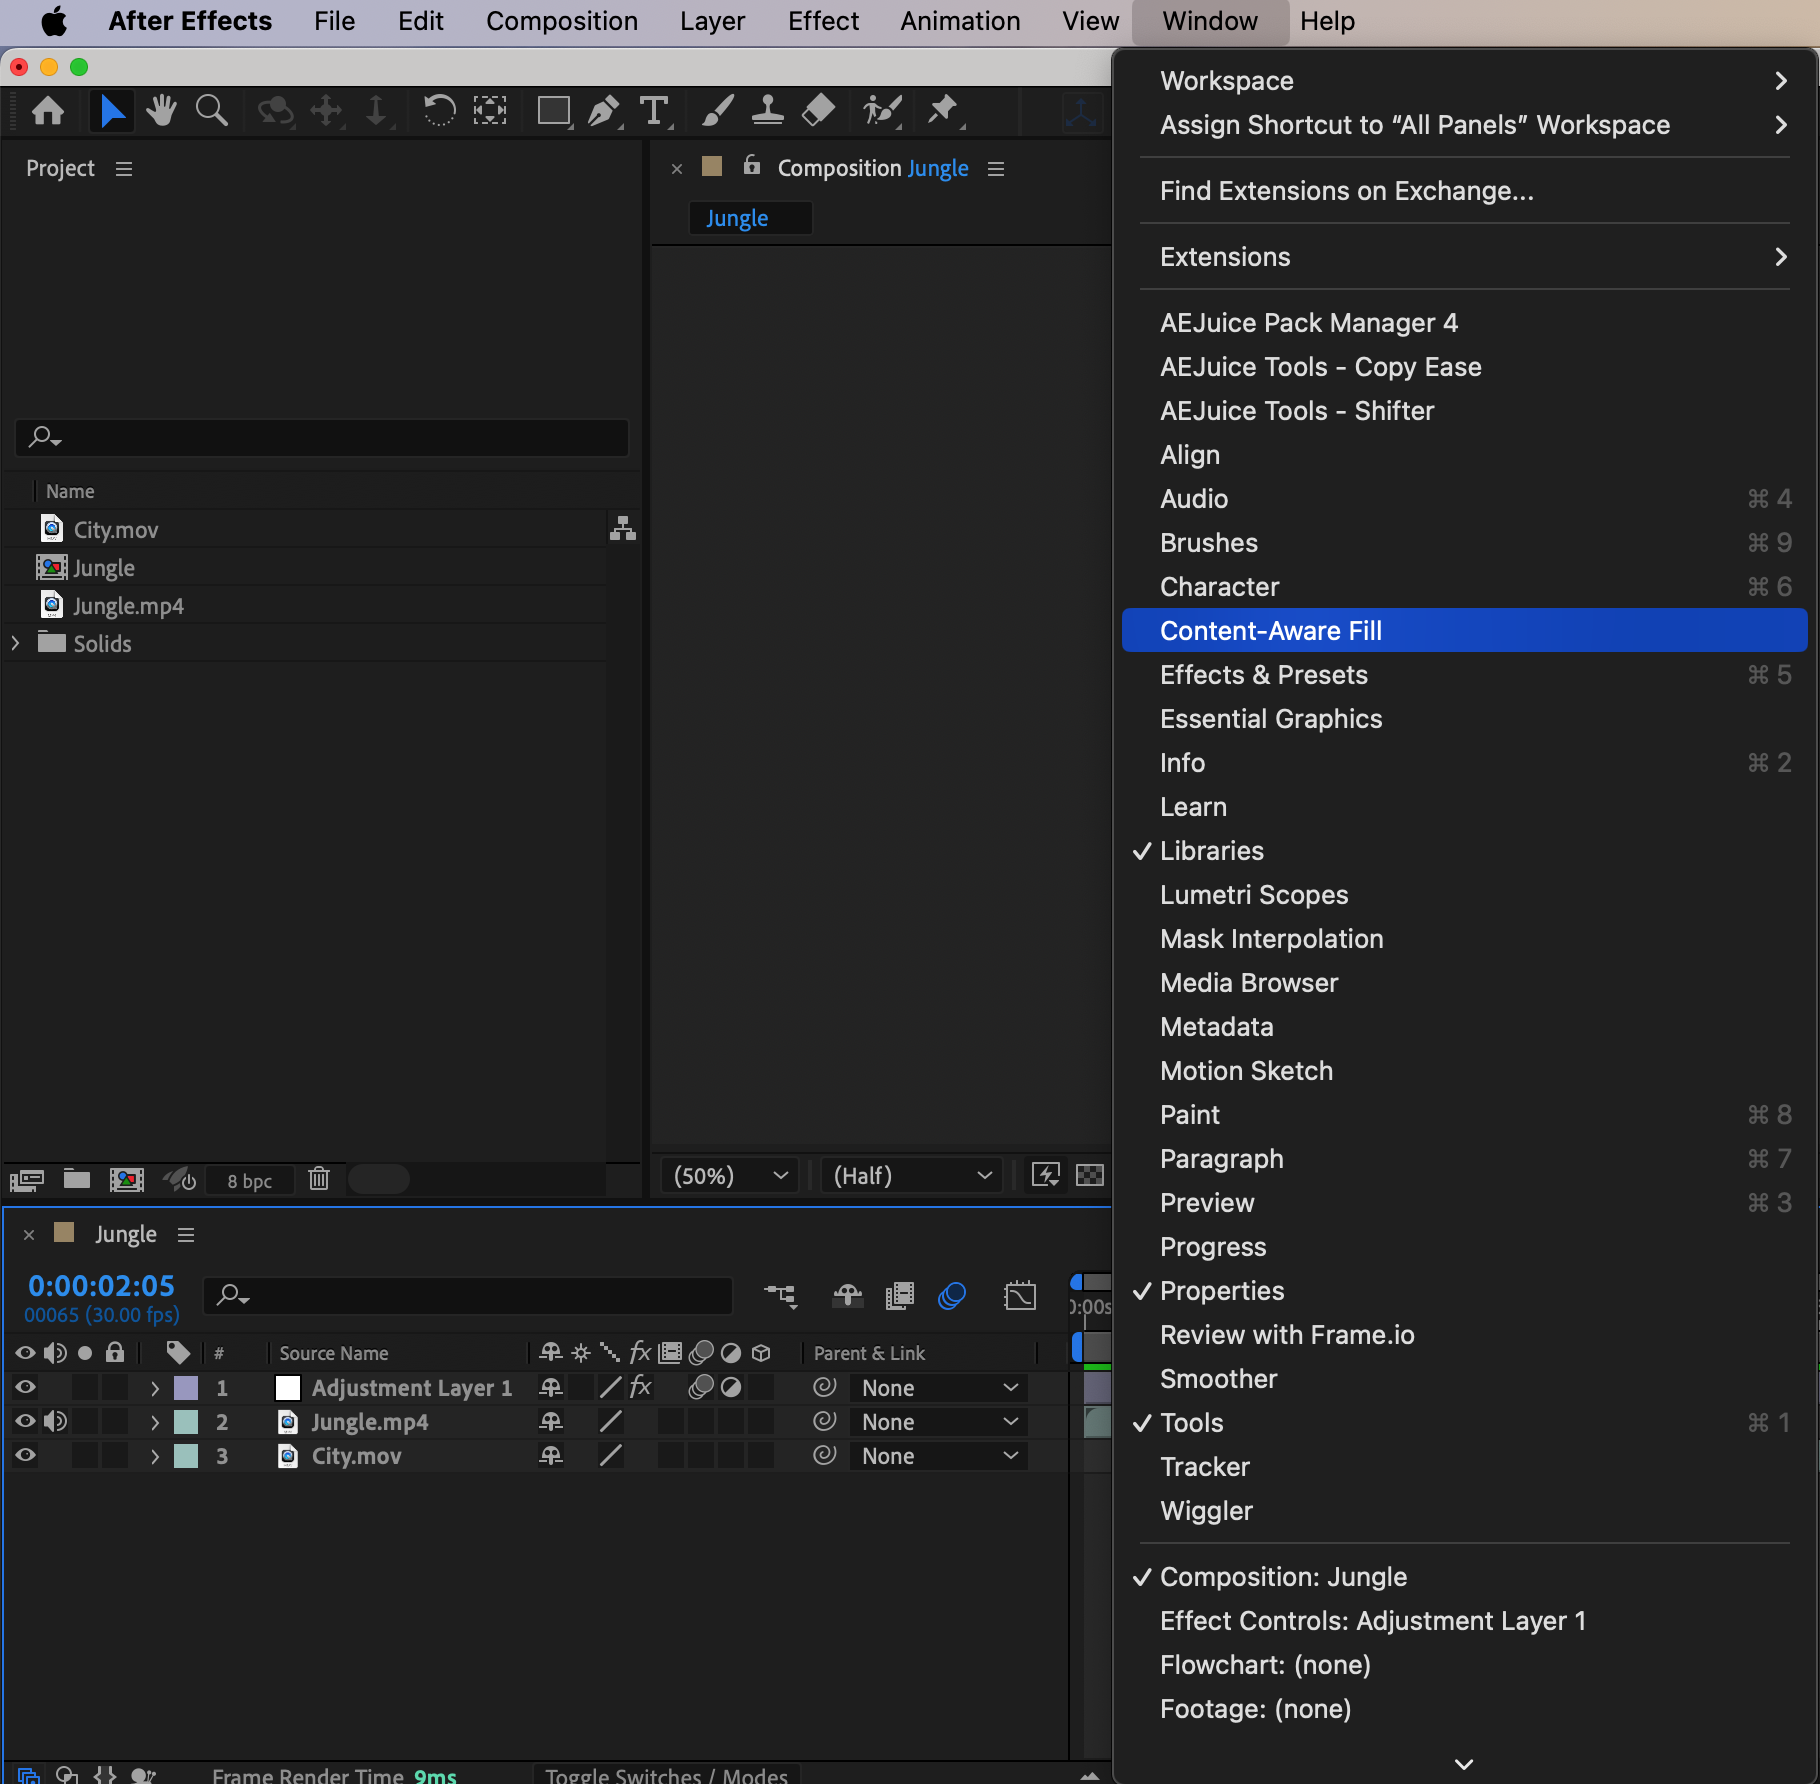Select the Puppet Pin tool
Viewport: 1820px width, 1784px height.
coord(942,110)
